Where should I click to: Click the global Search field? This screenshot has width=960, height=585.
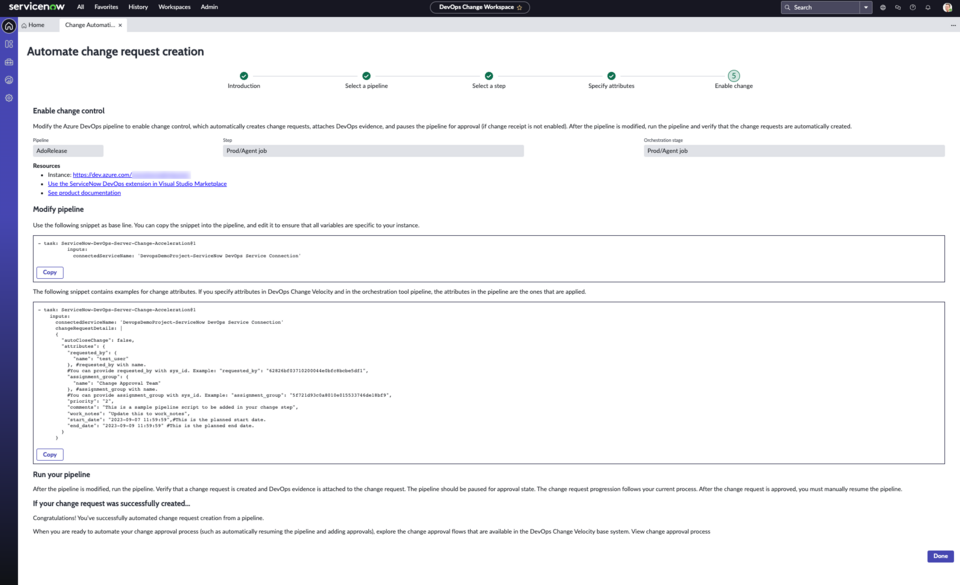click(820, 7)
